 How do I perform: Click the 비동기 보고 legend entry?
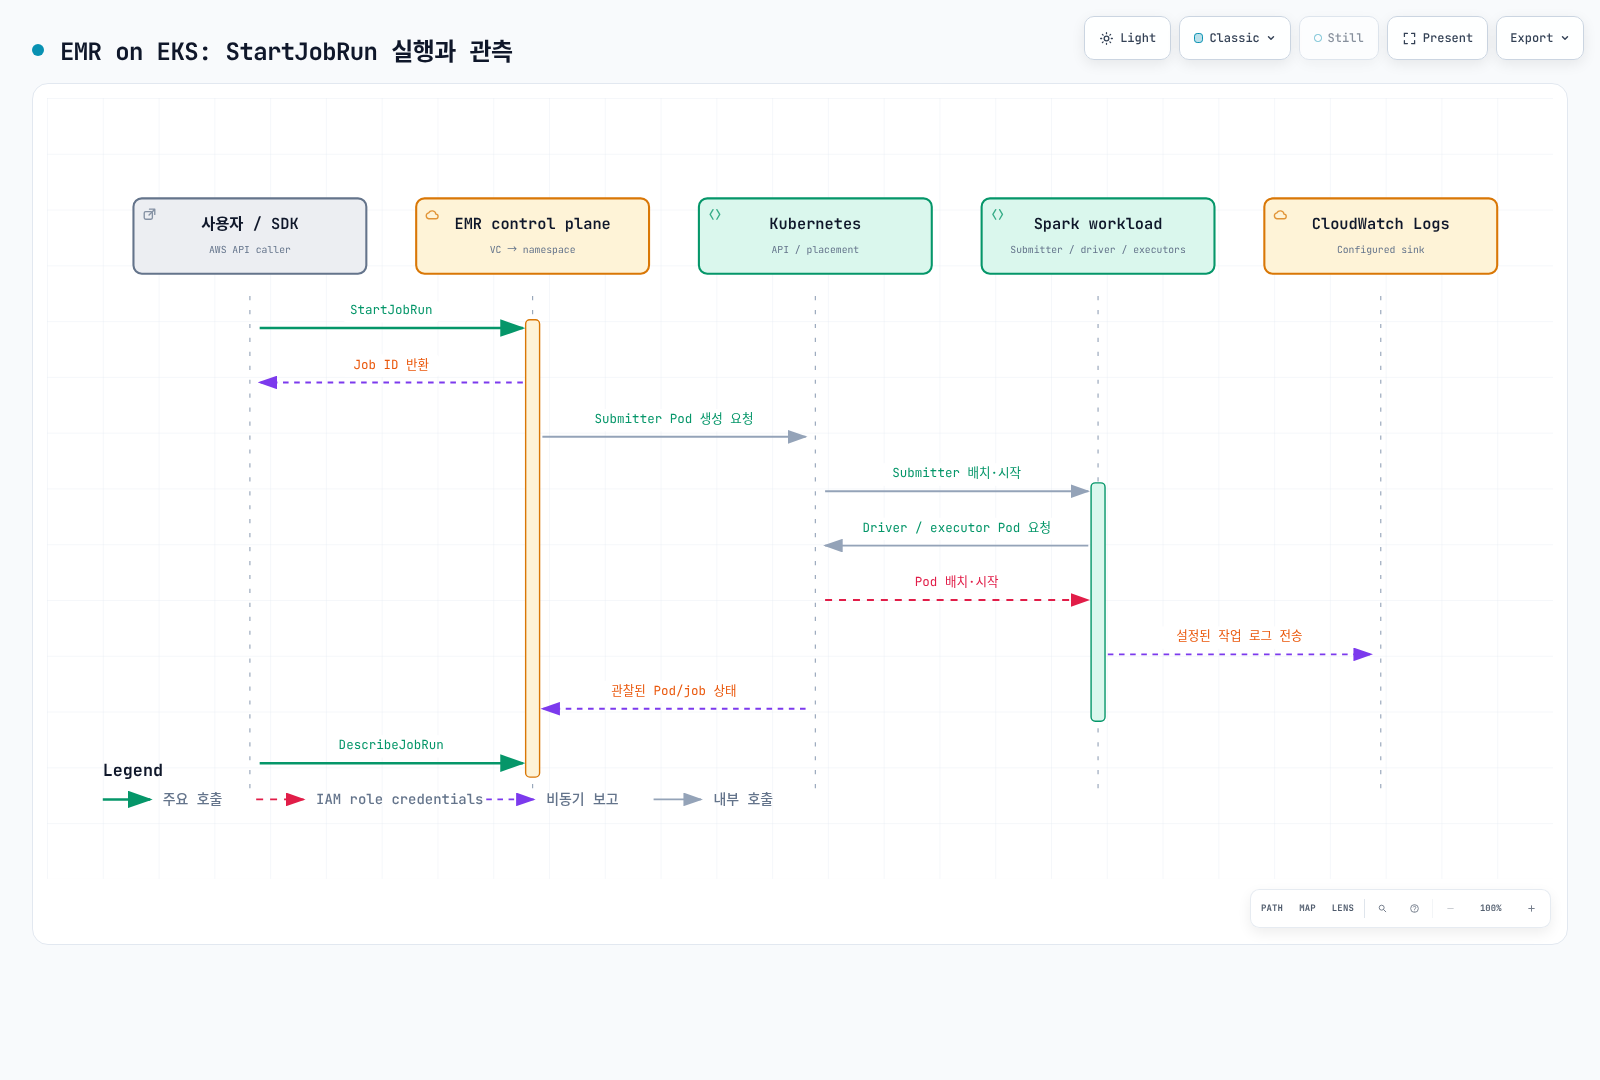[552, 799]
